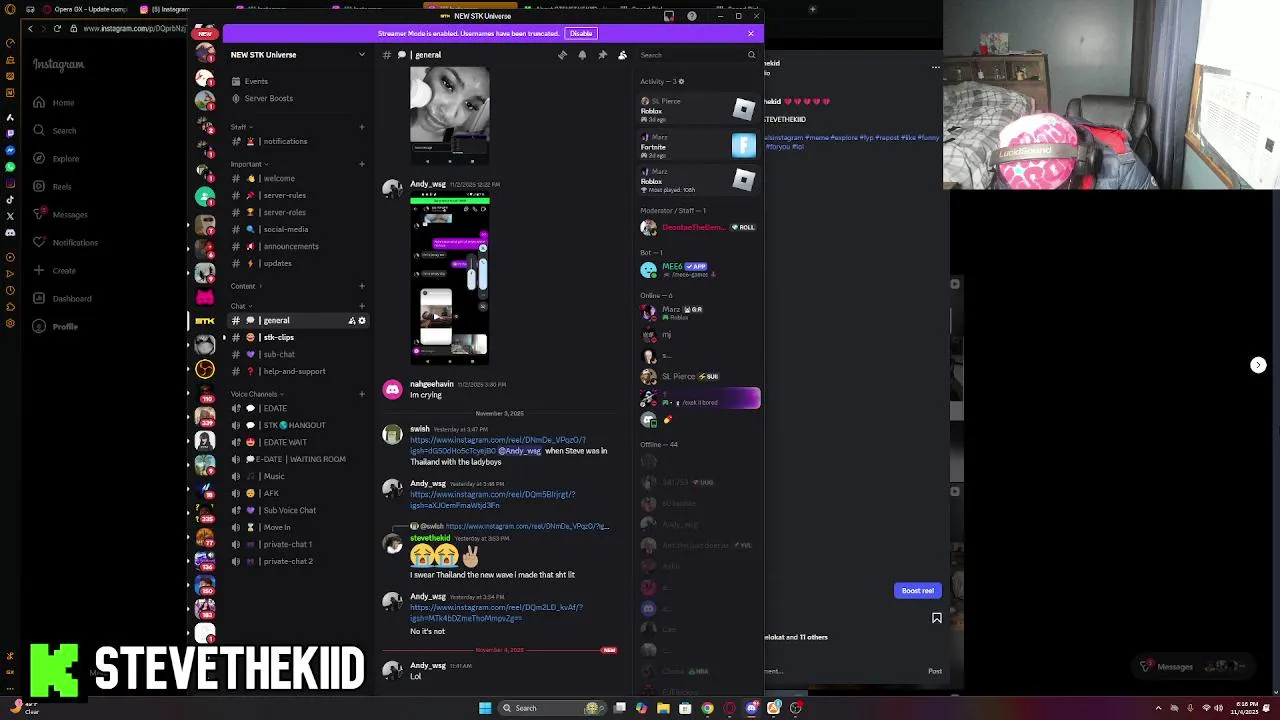
Task: Open the stk-clips channel
Action: 298,337
